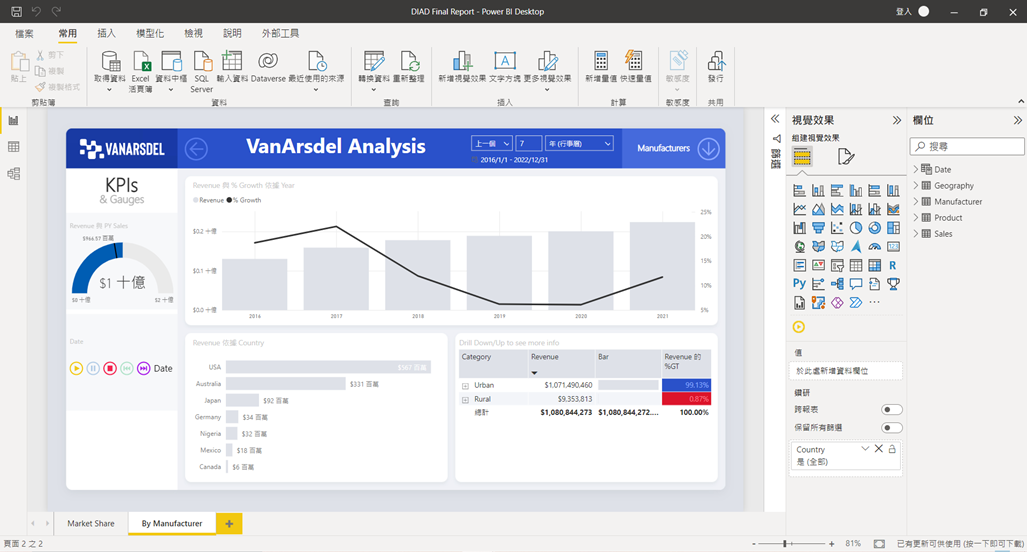Expand the Country filter card chevron

click(x=865, y=449)
